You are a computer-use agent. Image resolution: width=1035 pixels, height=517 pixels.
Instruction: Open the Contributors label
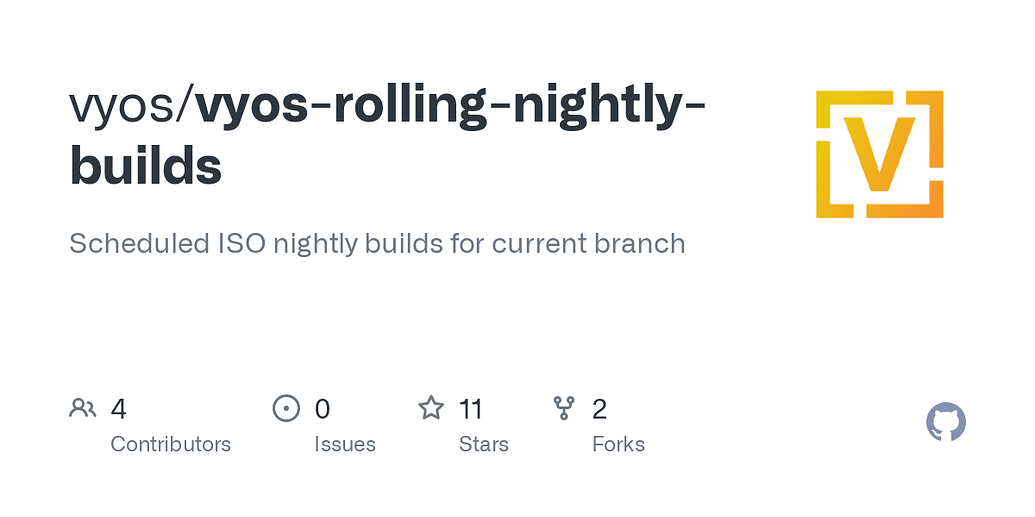[x=170, y=444]
